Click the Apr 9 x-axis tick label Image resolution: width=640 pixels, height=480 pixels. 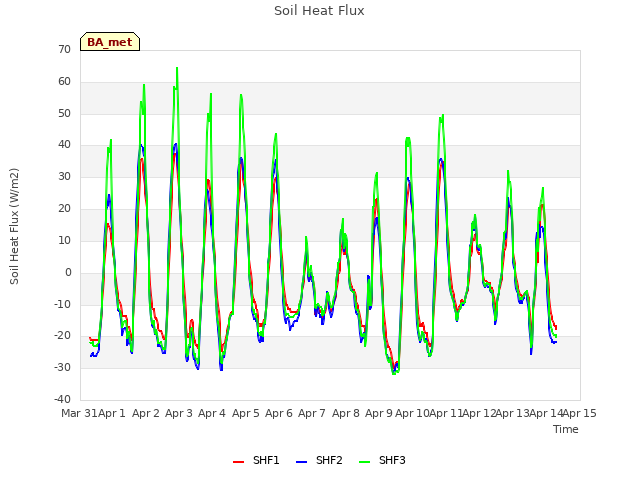[379, 413]
